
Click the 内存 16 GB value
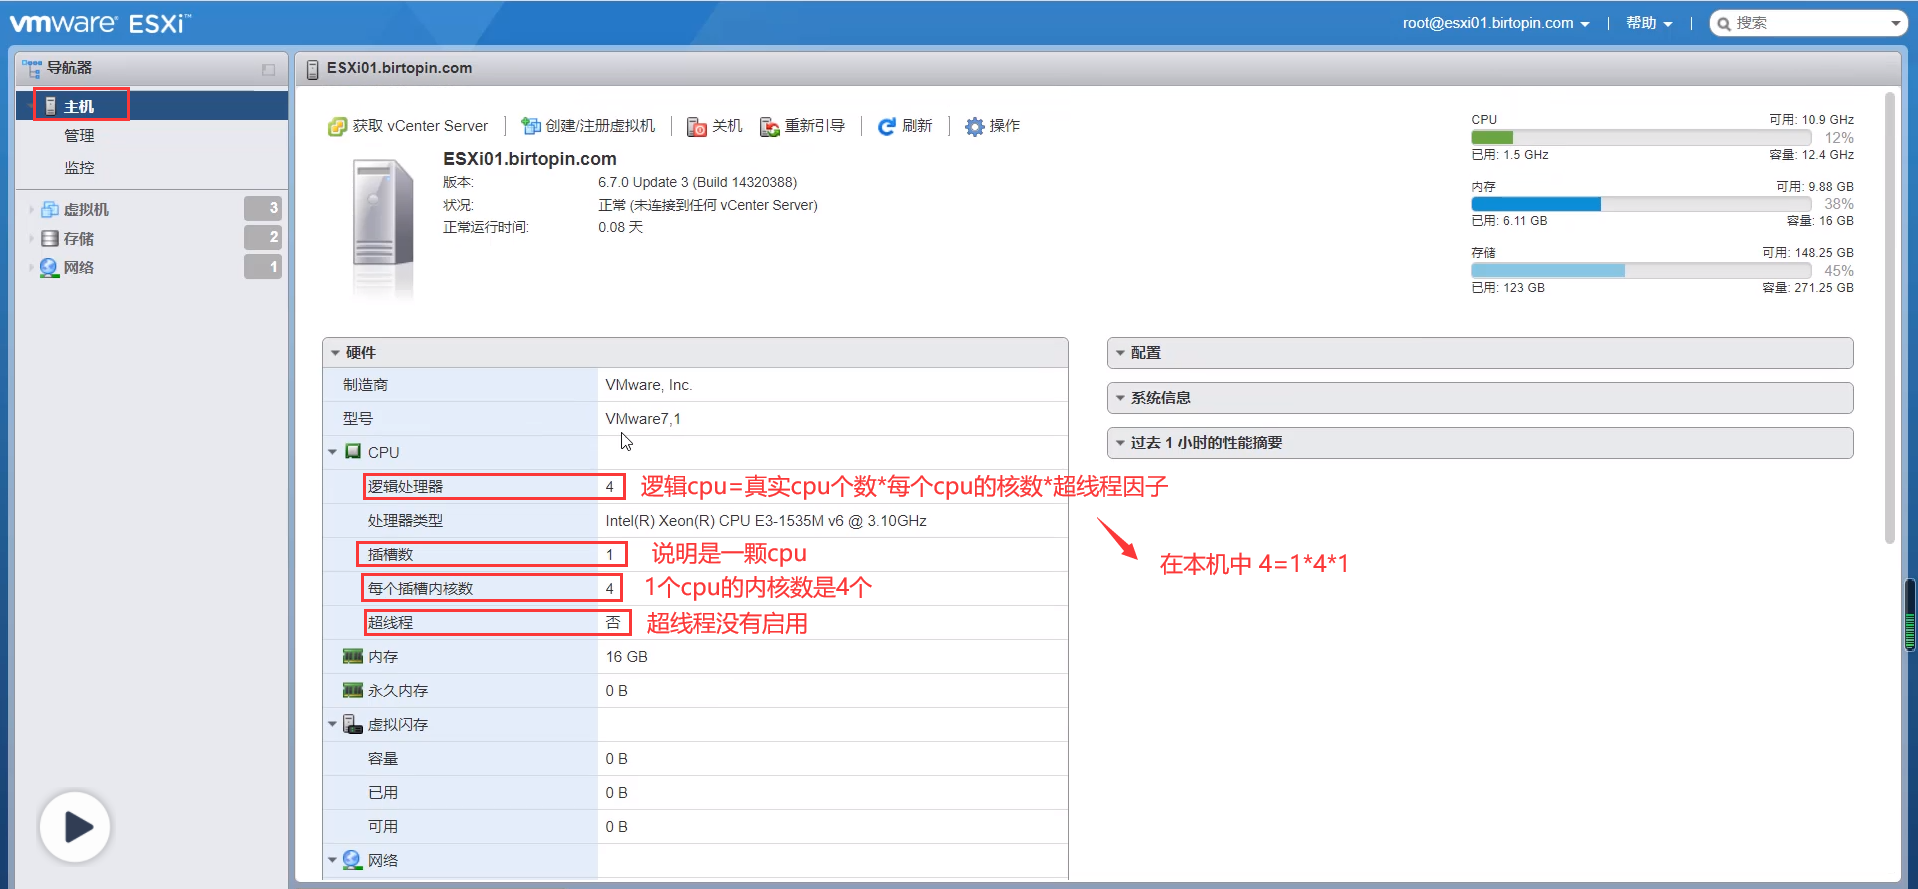click(x=626, y=657)
